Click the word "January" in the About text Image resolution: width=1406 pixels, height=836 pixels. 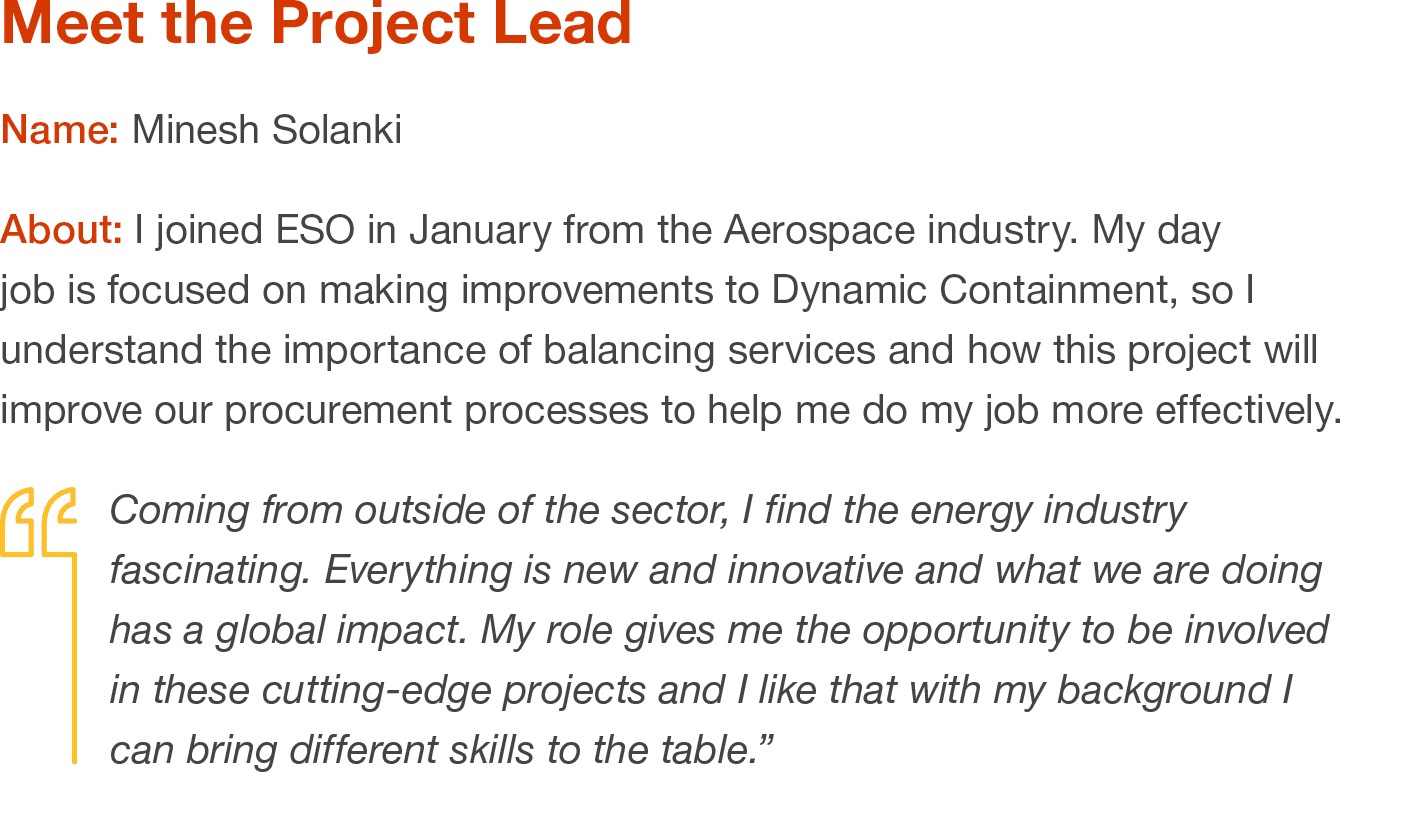(x=480, y=230)
